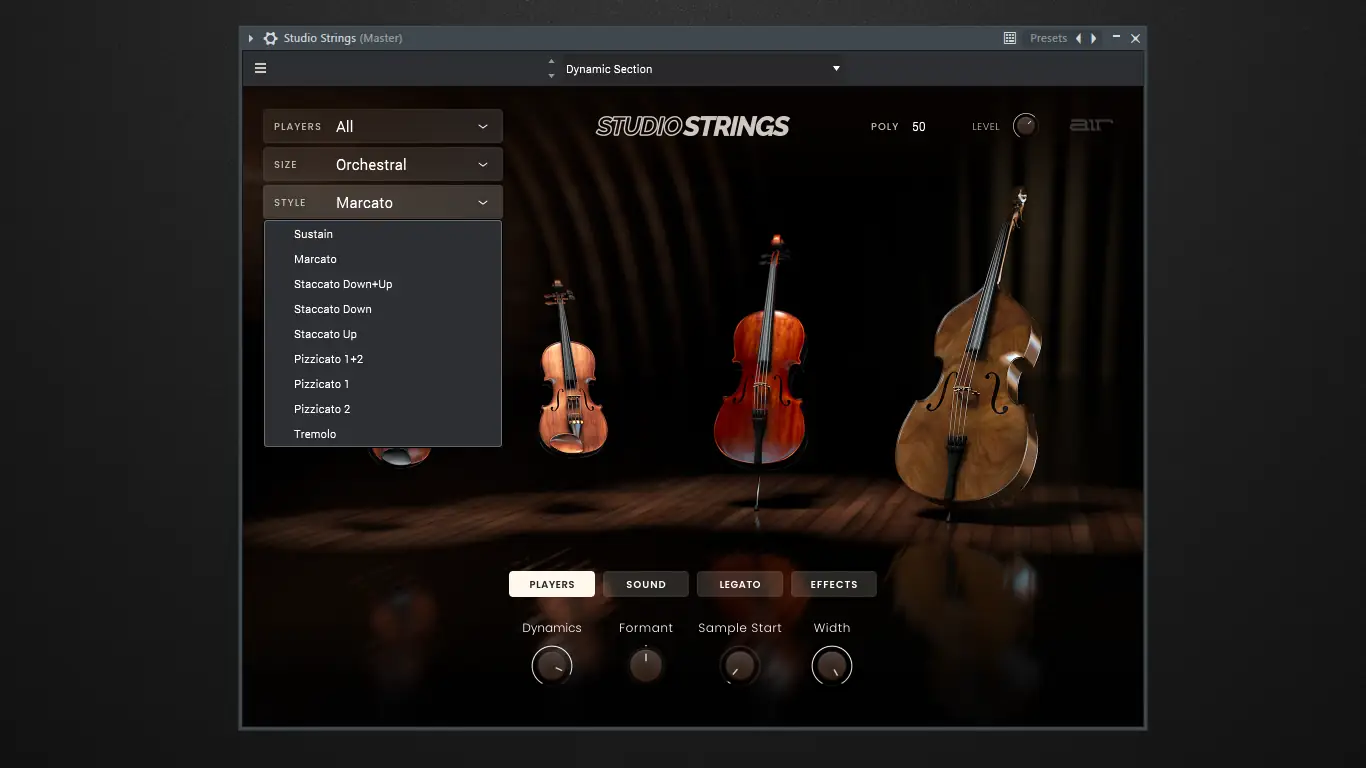
Task: Select the Tremolo style
Action: point(383,434)
